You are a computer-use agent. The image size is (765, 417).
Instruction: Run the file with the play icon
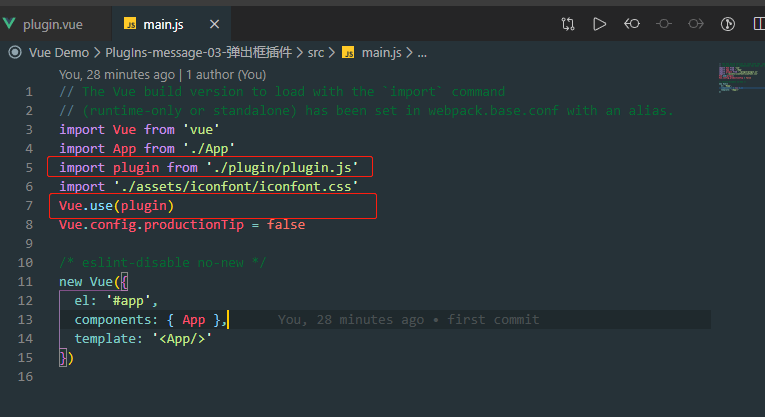600,23
